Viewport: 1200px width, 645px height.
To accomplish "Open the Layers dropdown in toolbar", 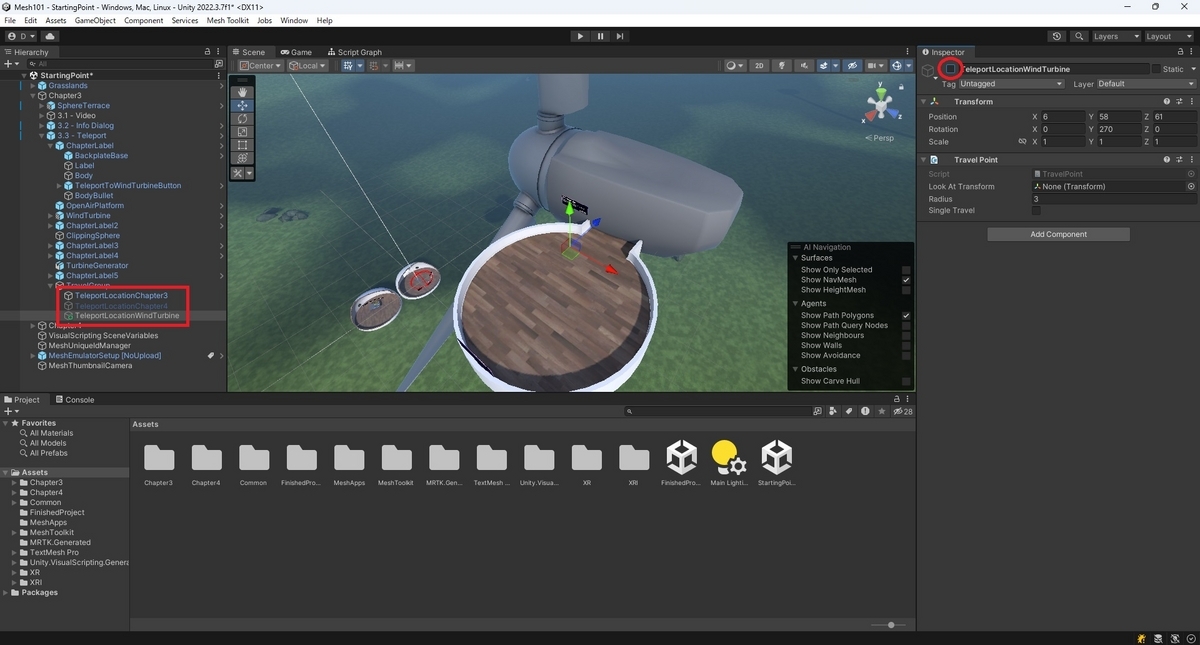I will [1115, 36].
